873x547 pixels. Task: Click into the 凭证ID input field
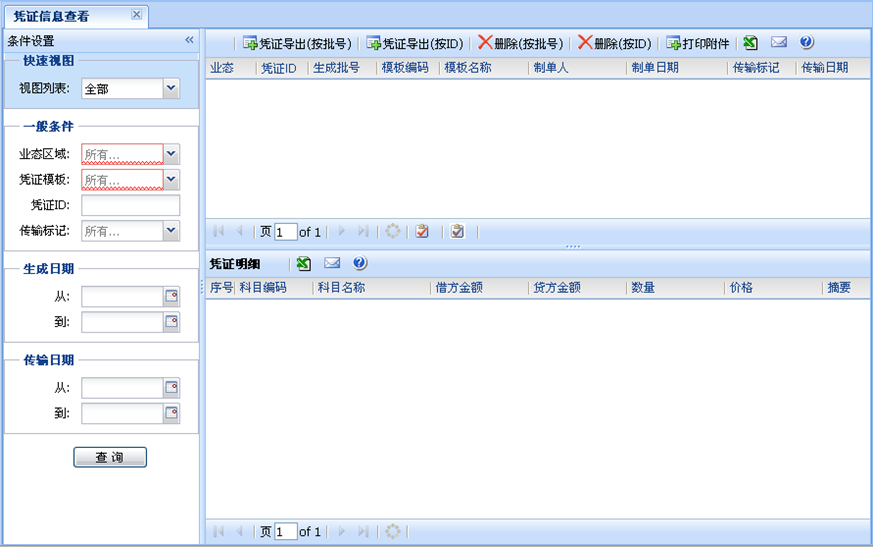[130, 205]
